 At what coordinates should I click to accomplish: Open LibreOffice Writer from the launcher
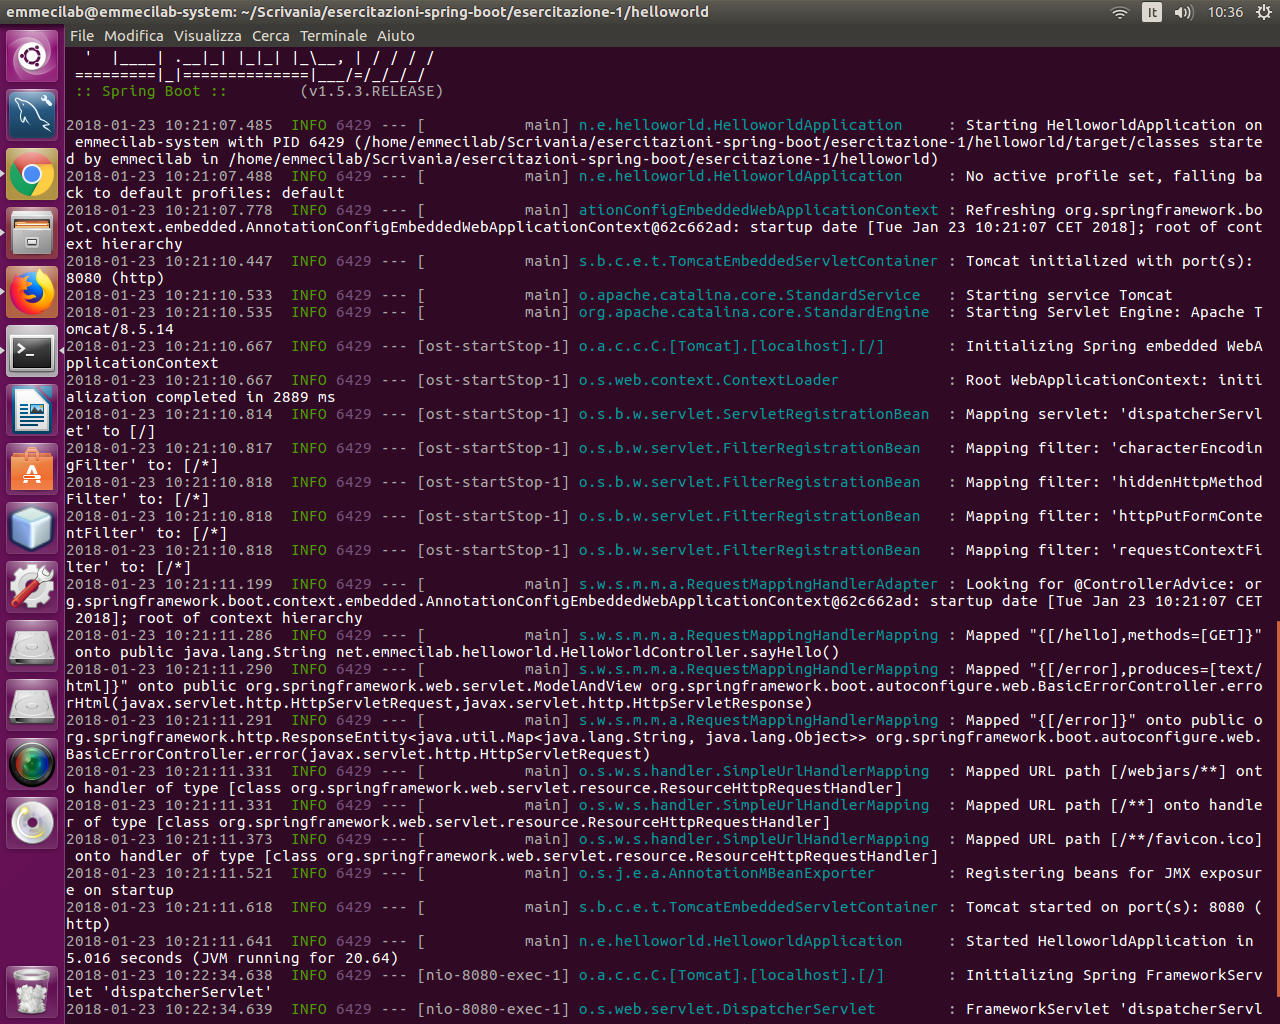(x=32, y=410)
